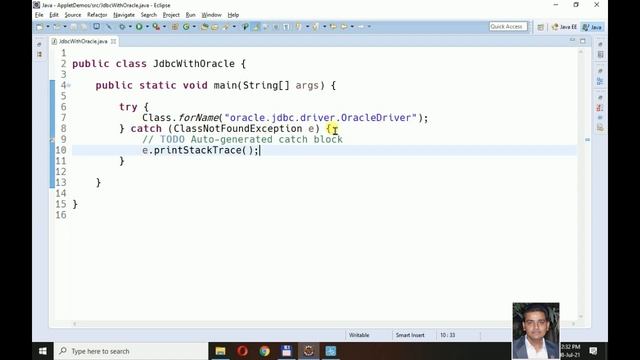This screenshot has height=360, width=640.
Task: Switch to the Java EE perspective
Action: (x=564, y=27)
